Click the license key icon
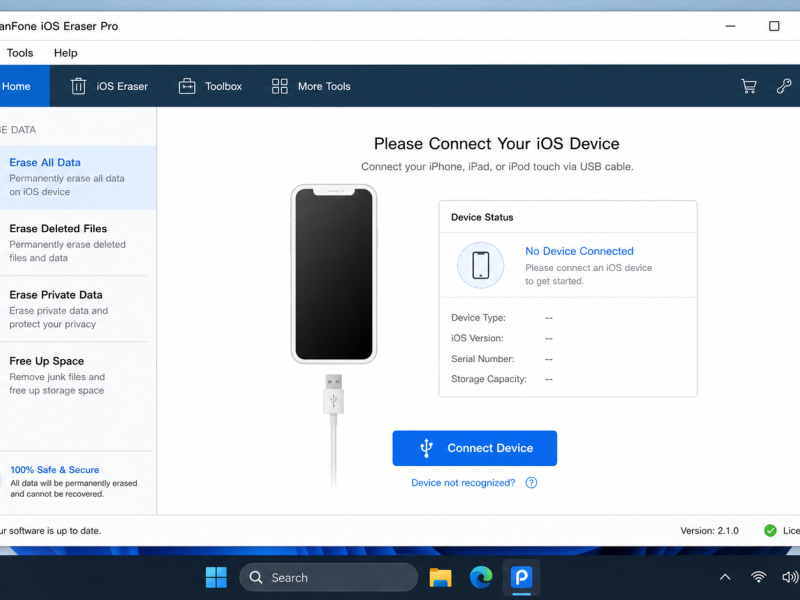The height and width of the screenshot is (600, 800). [x=784, y=86]
